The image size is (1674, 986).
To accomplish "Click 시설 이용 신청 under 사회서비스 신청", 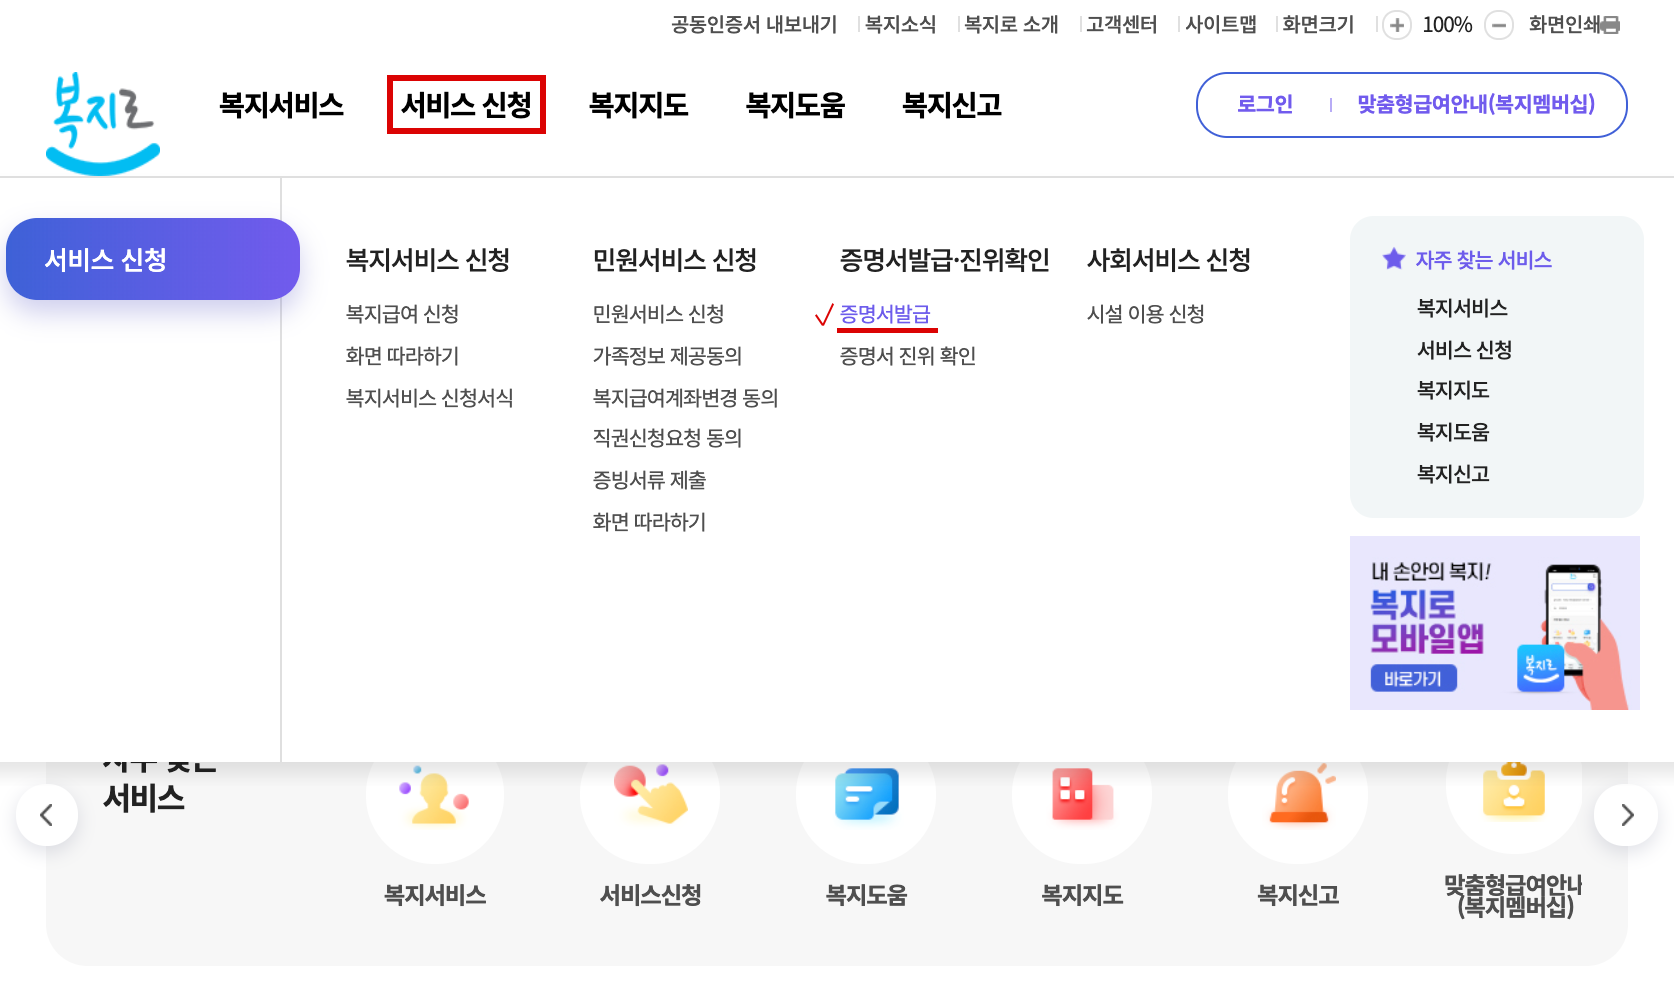I will click(x=1144, y=313).
